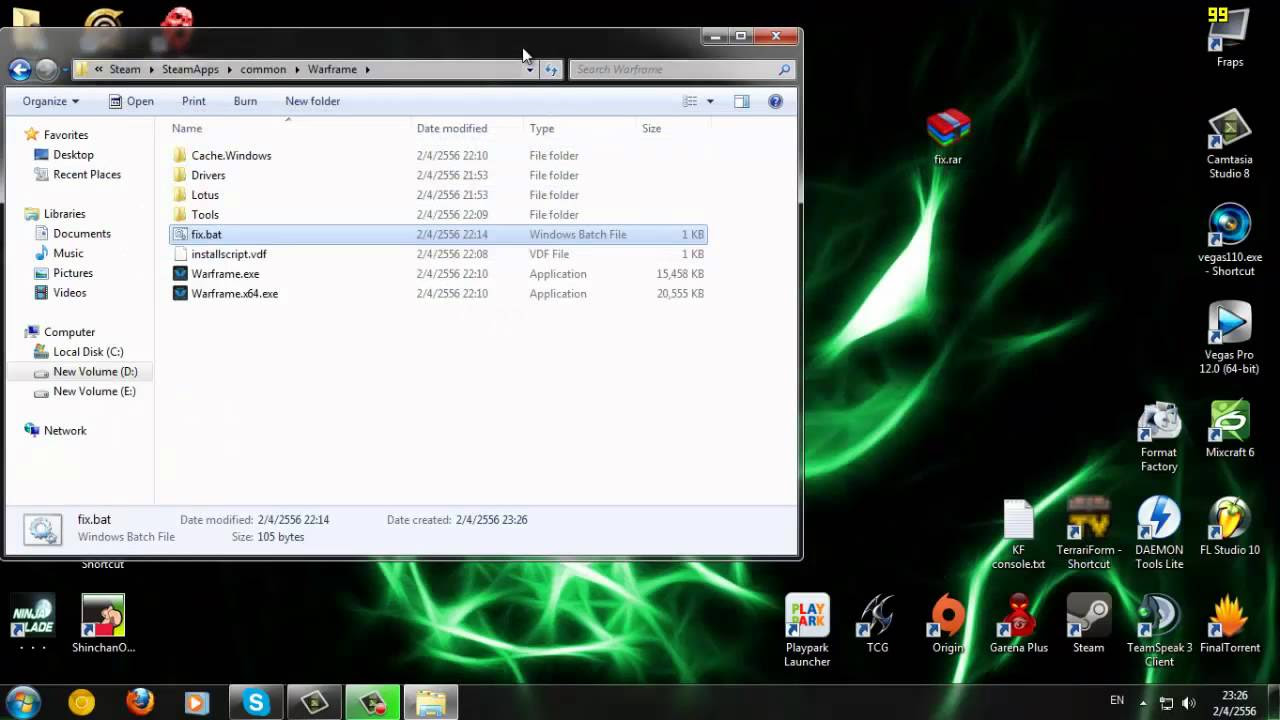Viewport: 1280px width, 720px height.
Task: Expand the arrow after SteamApps breadcrumb
Action: point(229,69)
